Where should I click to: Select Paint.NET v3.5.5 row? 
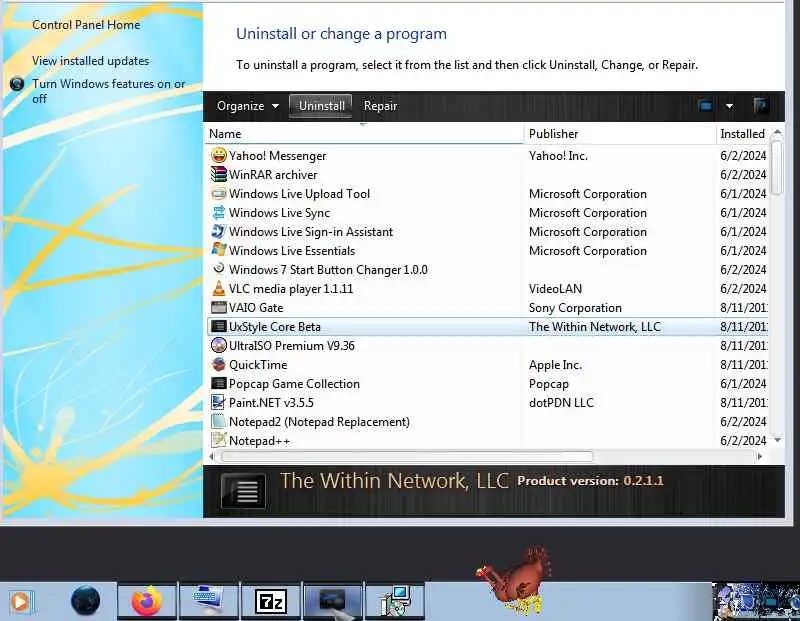pos(488,402)
